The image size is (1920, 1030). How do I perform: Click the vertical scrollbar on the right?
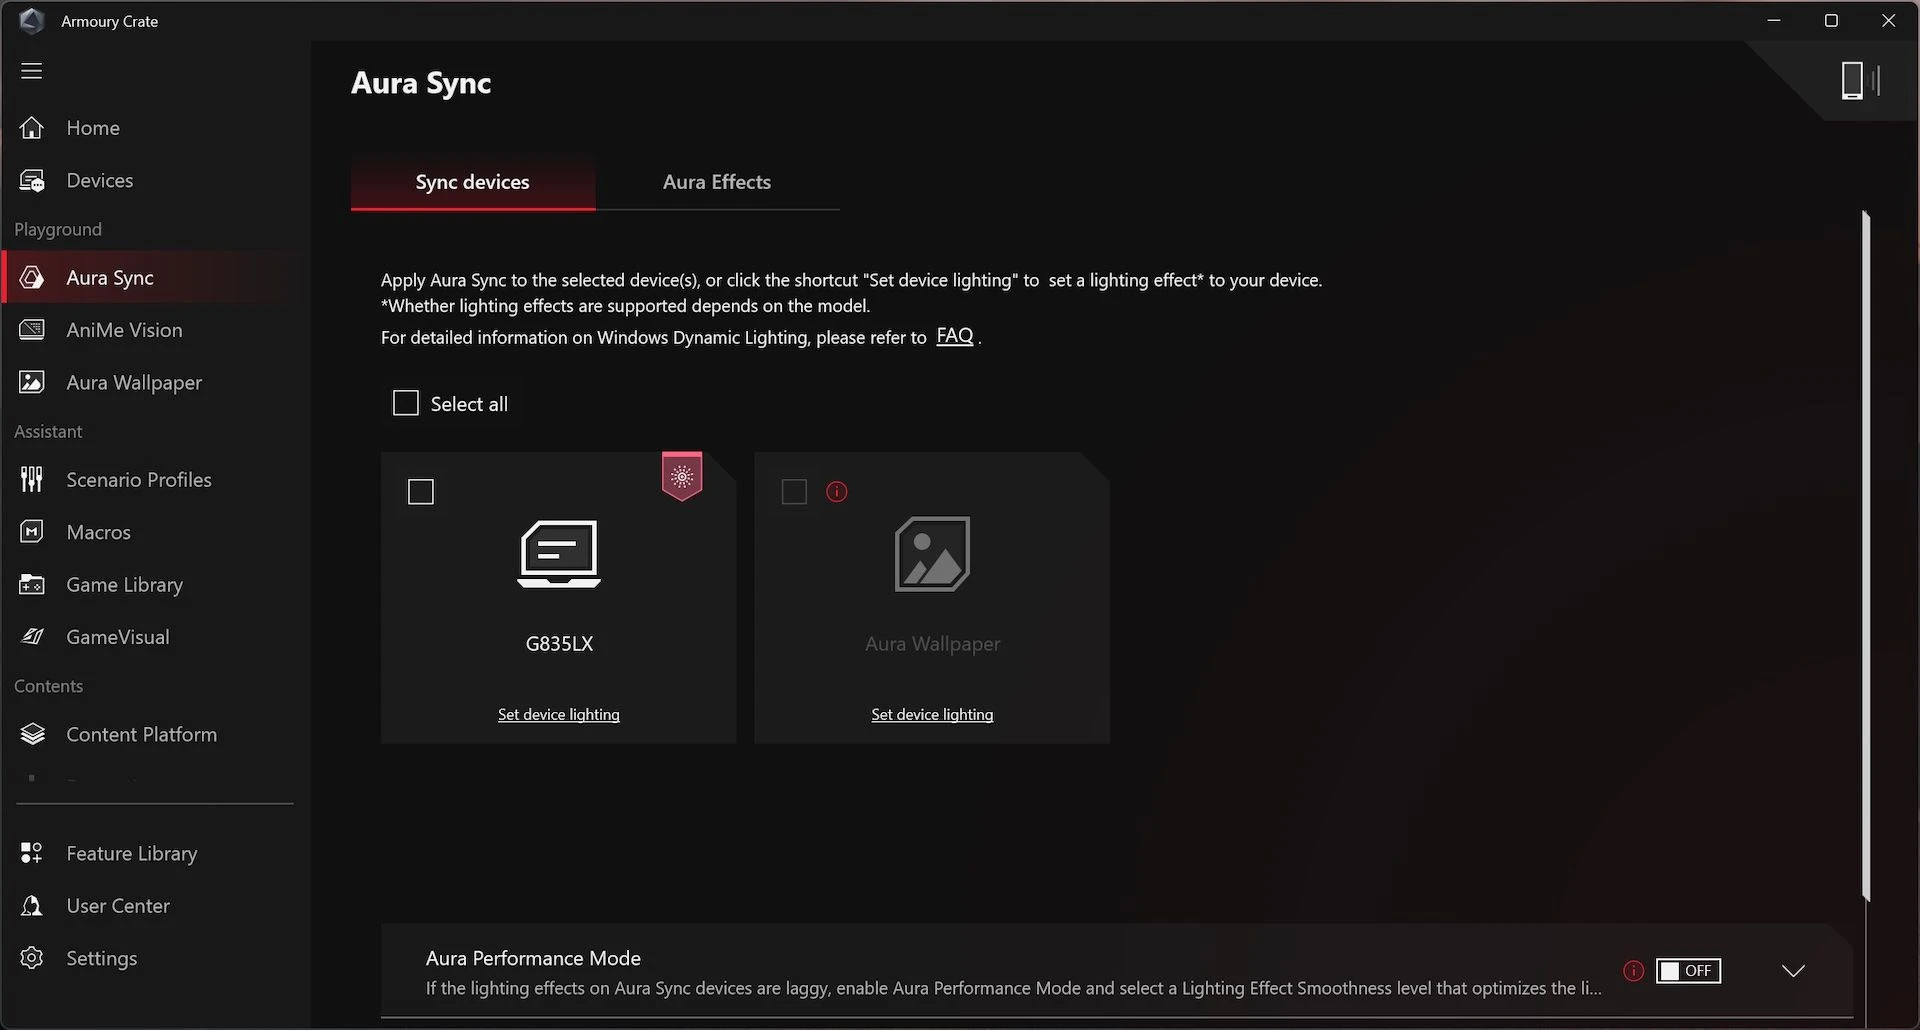coord(1866,555)
